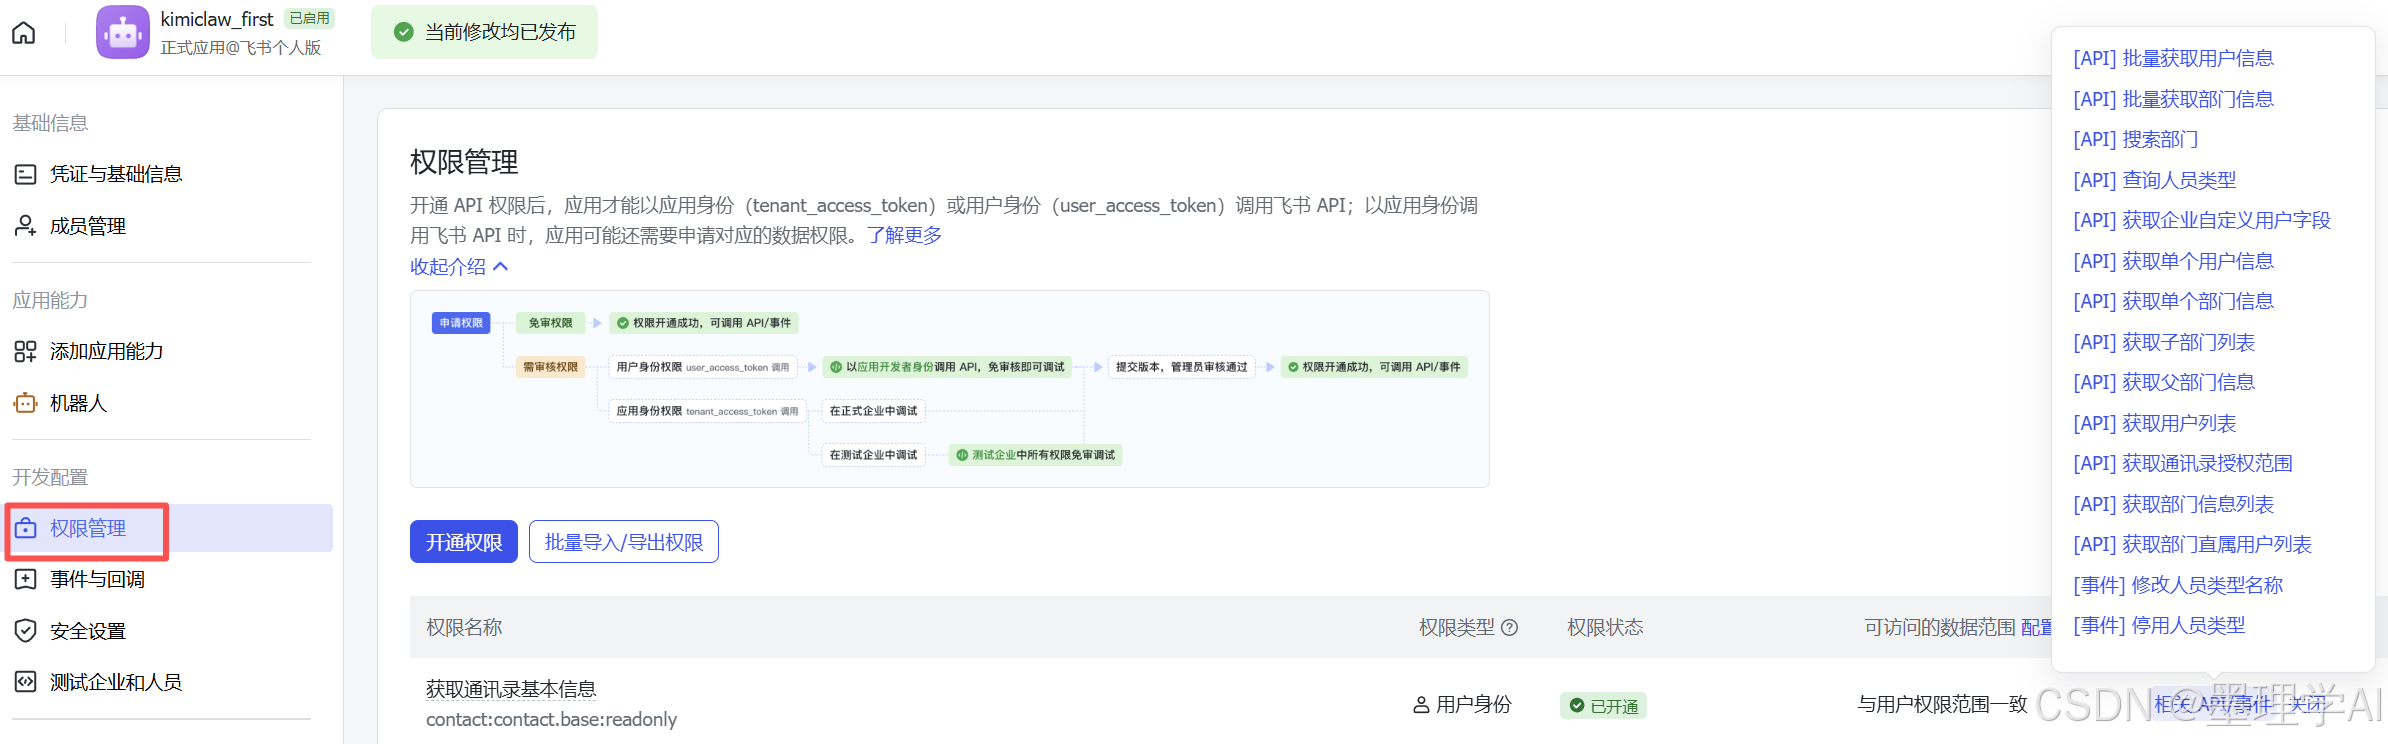Open the [API] 搜索部门 link

pos(2136,139)
